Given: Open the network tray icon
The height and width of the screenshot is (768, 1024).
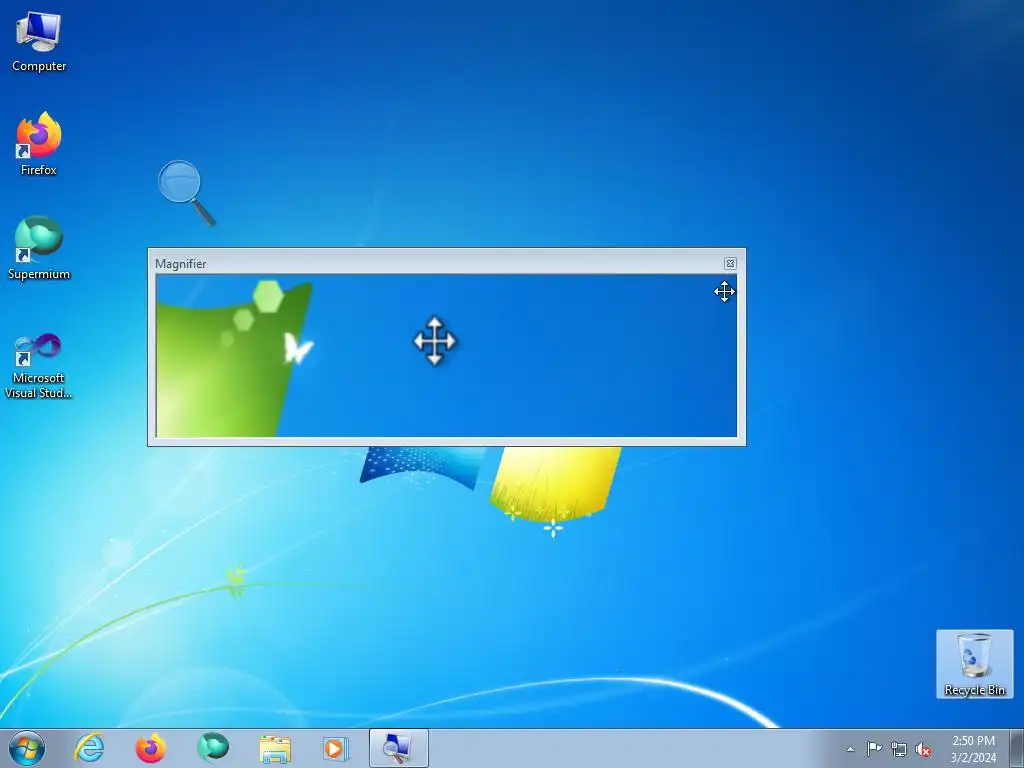Looking at the screenshot, I should [899, 749].
